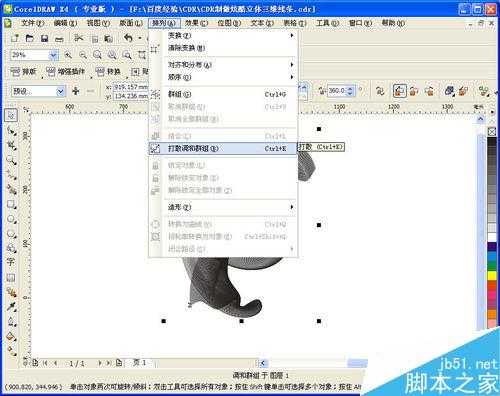Open the zoom level 29% dropdown
Viewport: 500px width, 396px height.
point(53,55)
